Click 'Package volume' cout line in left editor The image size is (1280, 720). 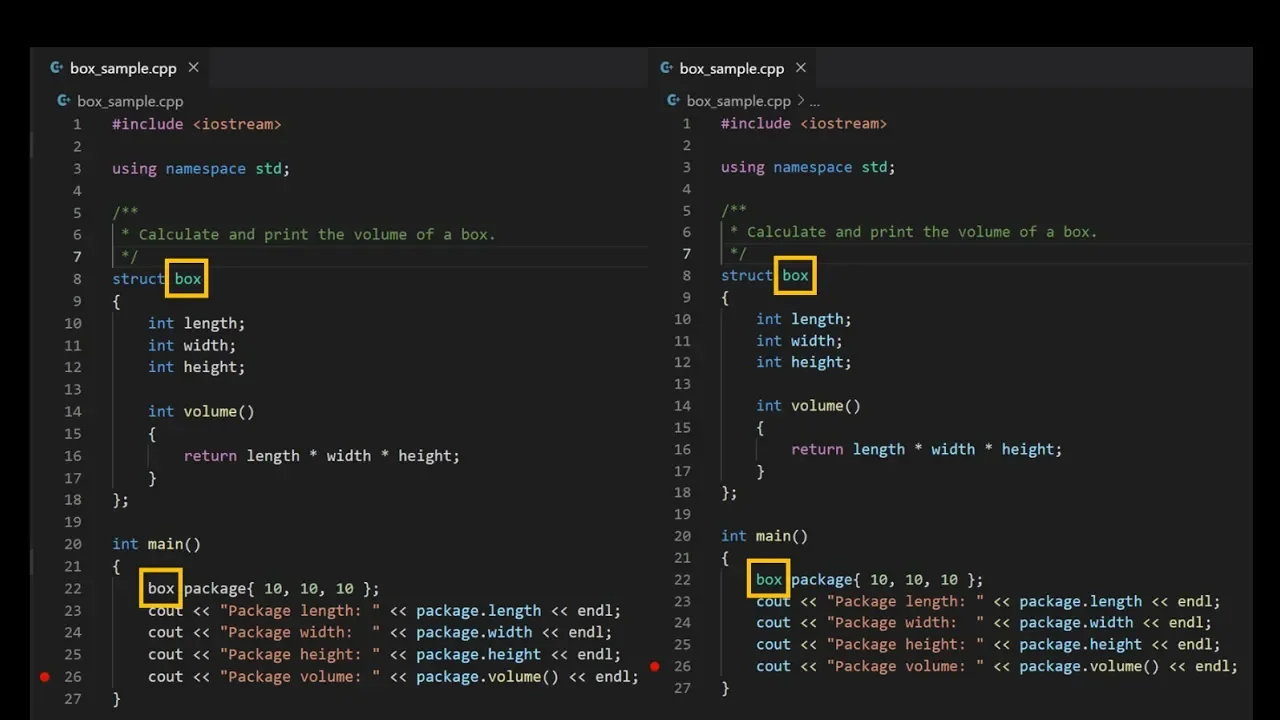[394, 677]
